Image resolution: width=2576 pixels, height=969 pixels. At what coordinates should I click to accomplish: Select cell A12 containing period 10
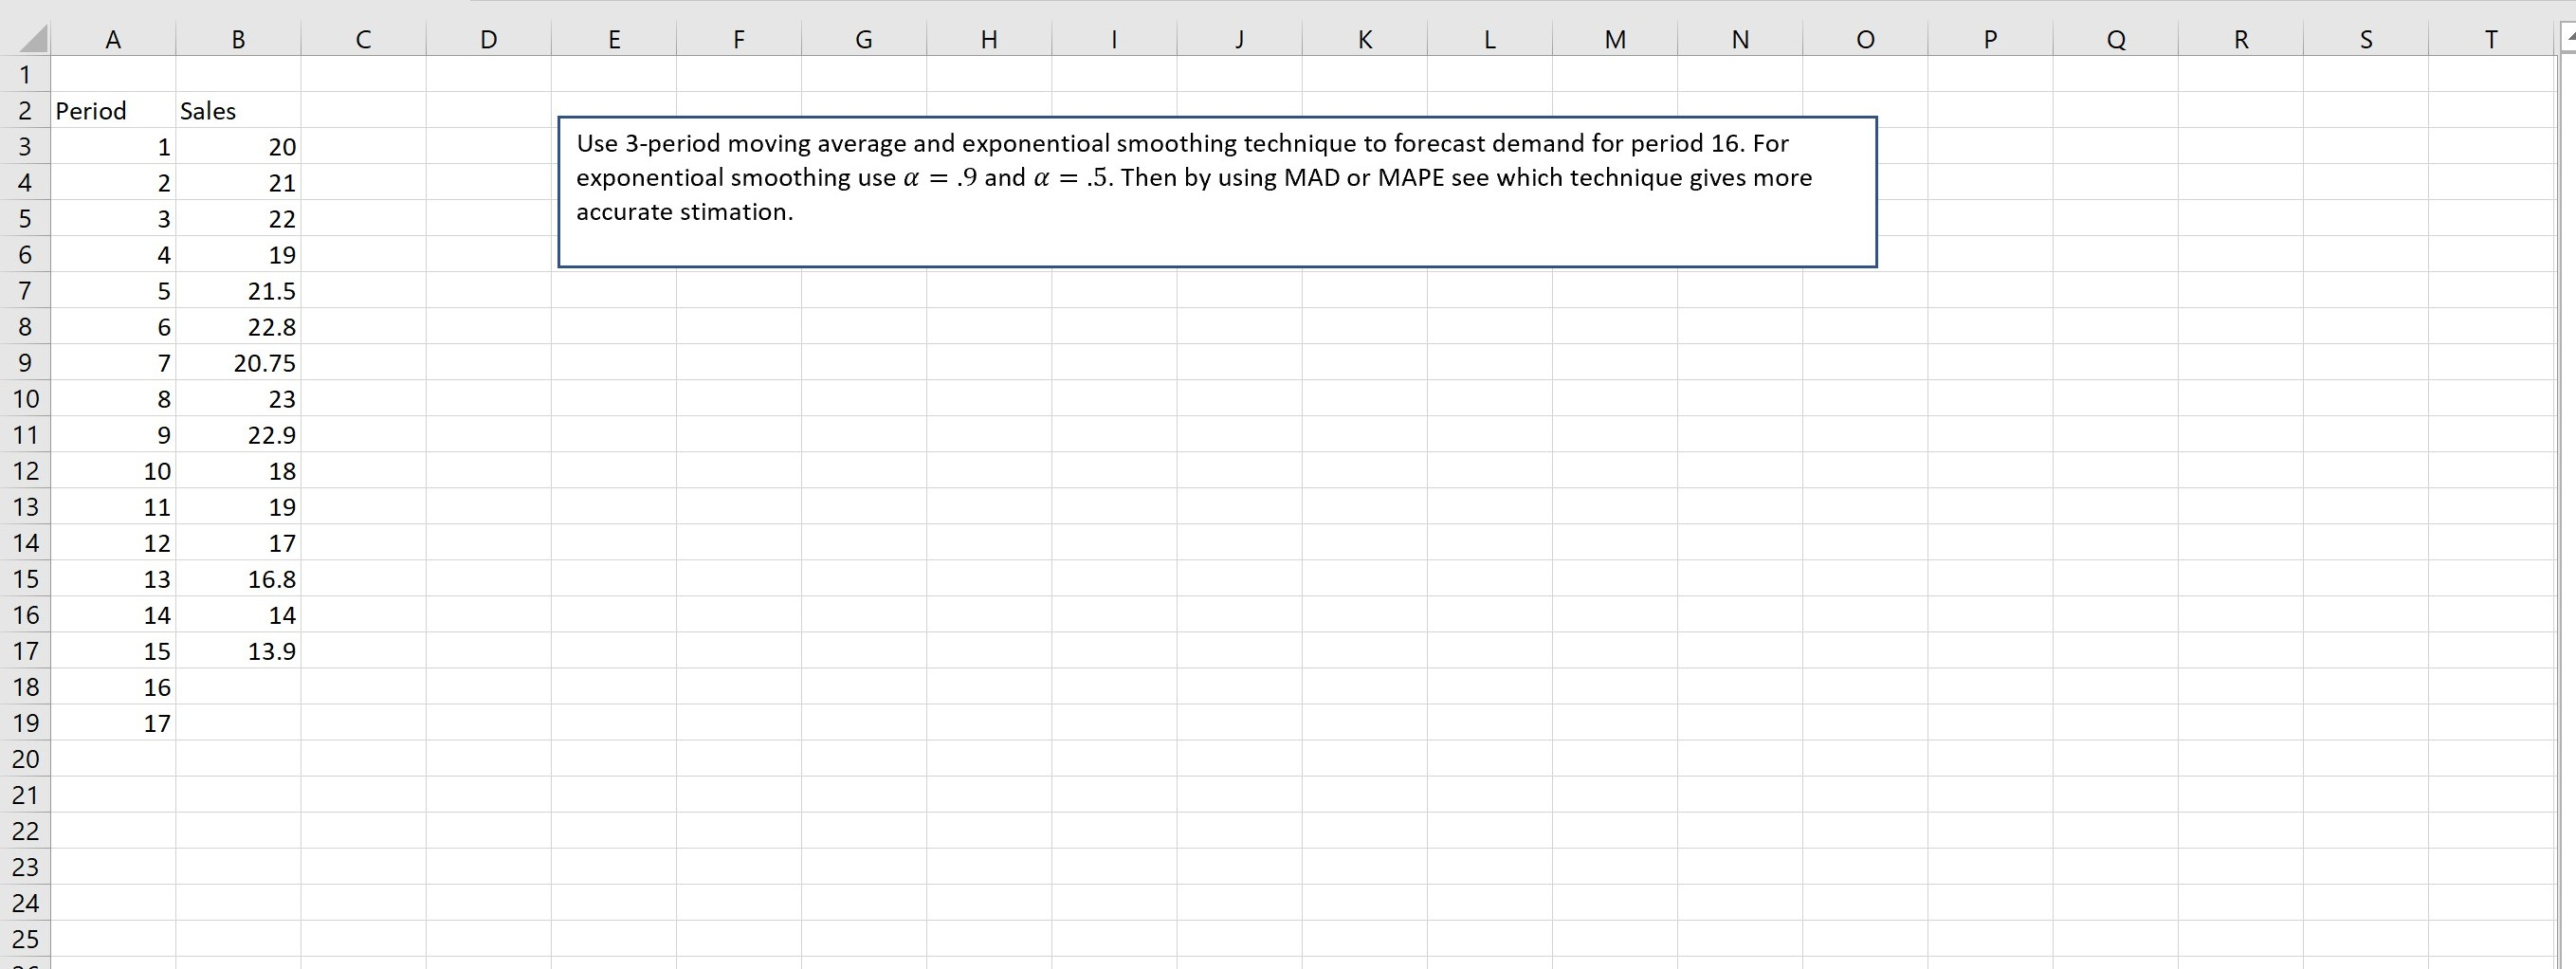click(113, 470)
